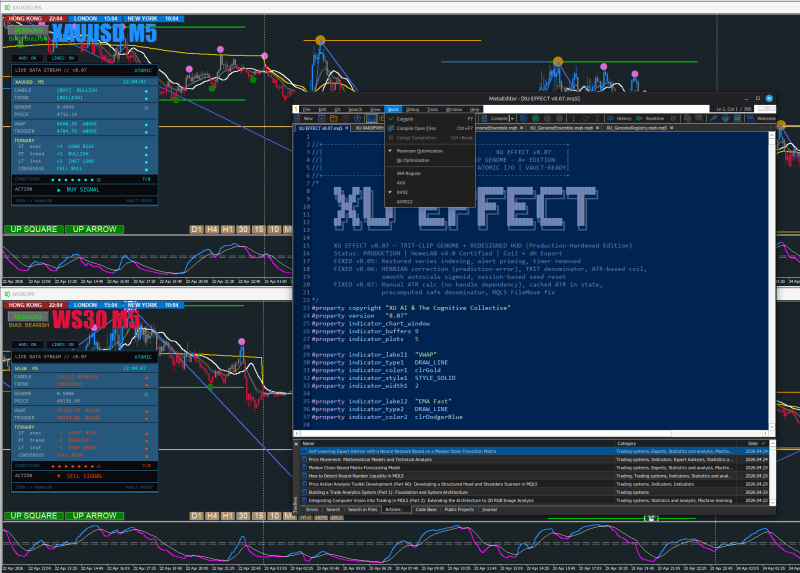800x573 pixels.
Task: Open the Code Base tab in Toolbox
Action: pos(426,510)
